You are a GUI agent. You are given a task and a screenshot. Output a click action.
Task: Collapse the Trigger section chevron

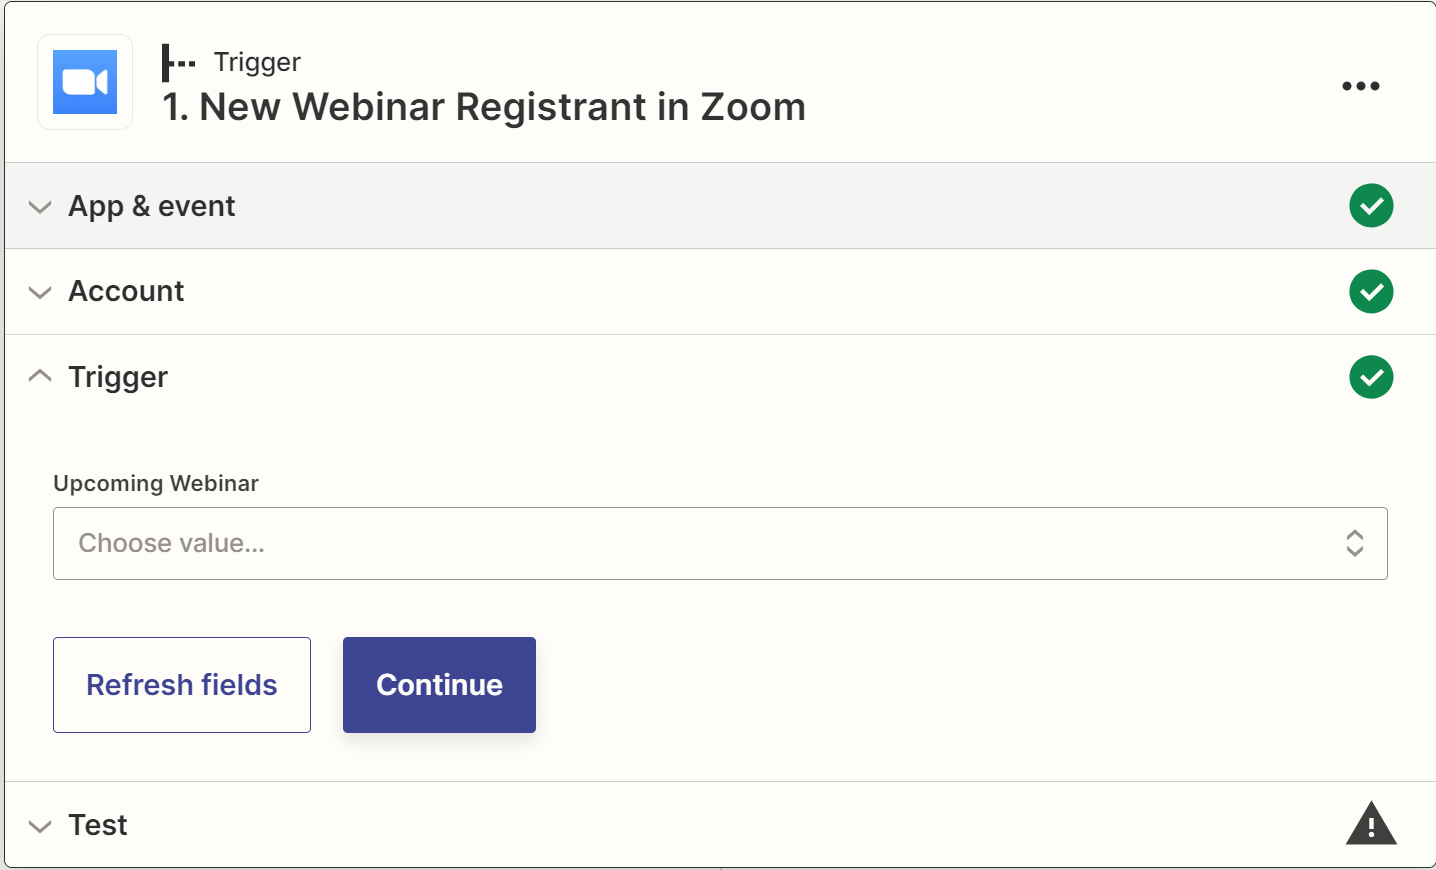[40, 376]
